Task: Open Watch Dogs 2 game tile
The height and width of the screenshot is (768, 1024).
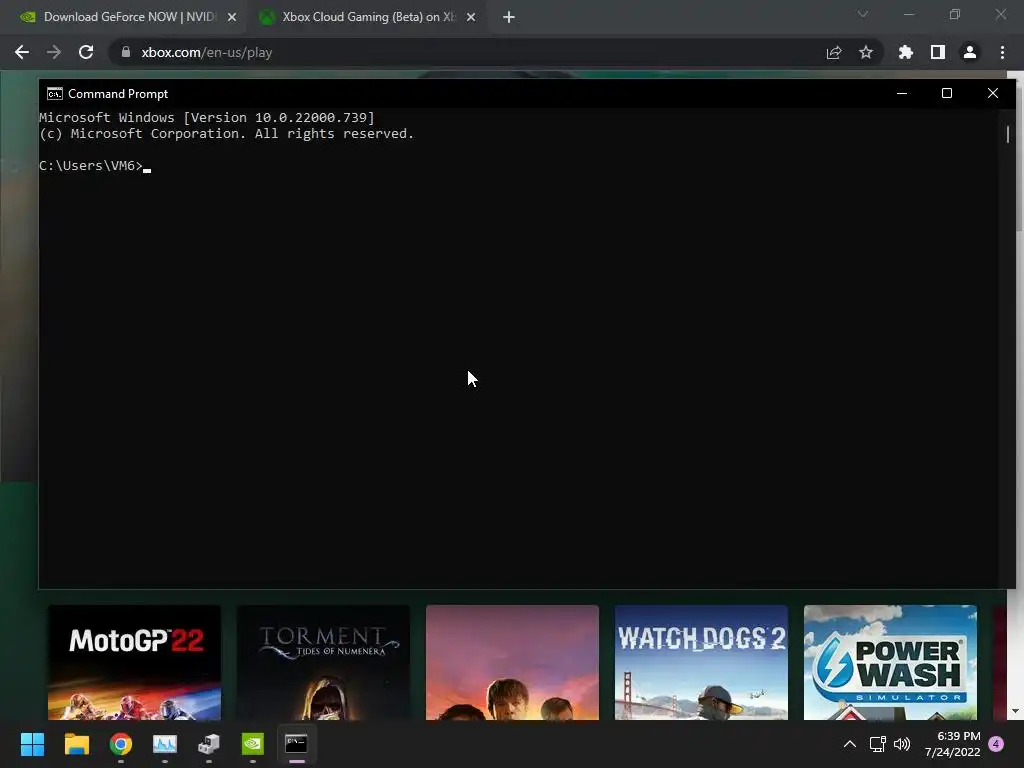Action: [x=701, y=662]
